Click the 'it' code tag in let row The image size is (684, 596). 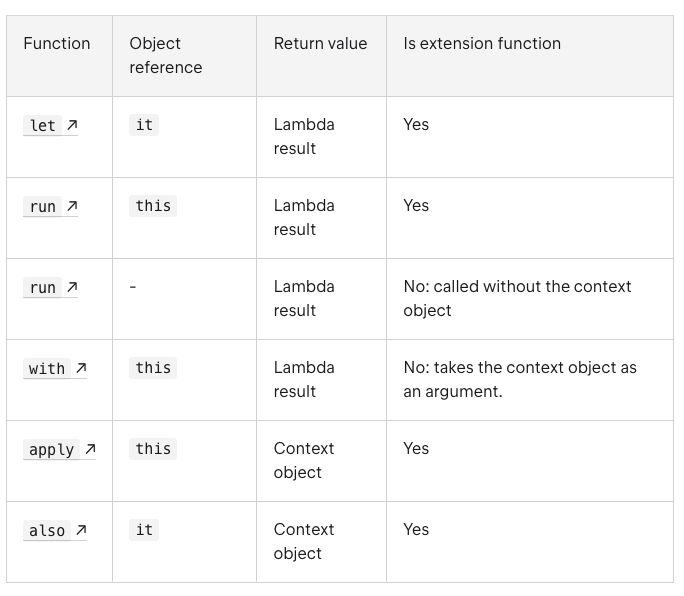(x=144, y=125)
